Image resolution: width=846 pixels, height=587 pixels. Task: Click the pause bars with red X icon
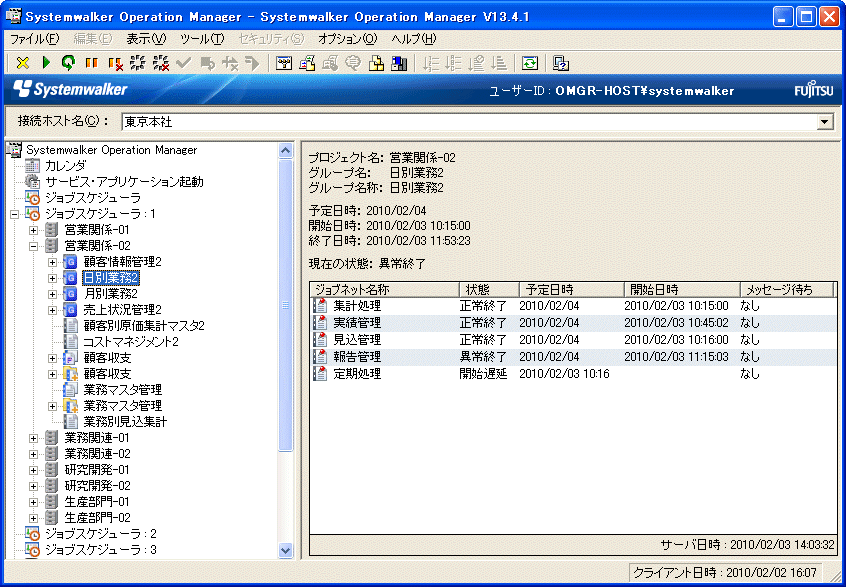pyautogui.click(x=115, y=64)
